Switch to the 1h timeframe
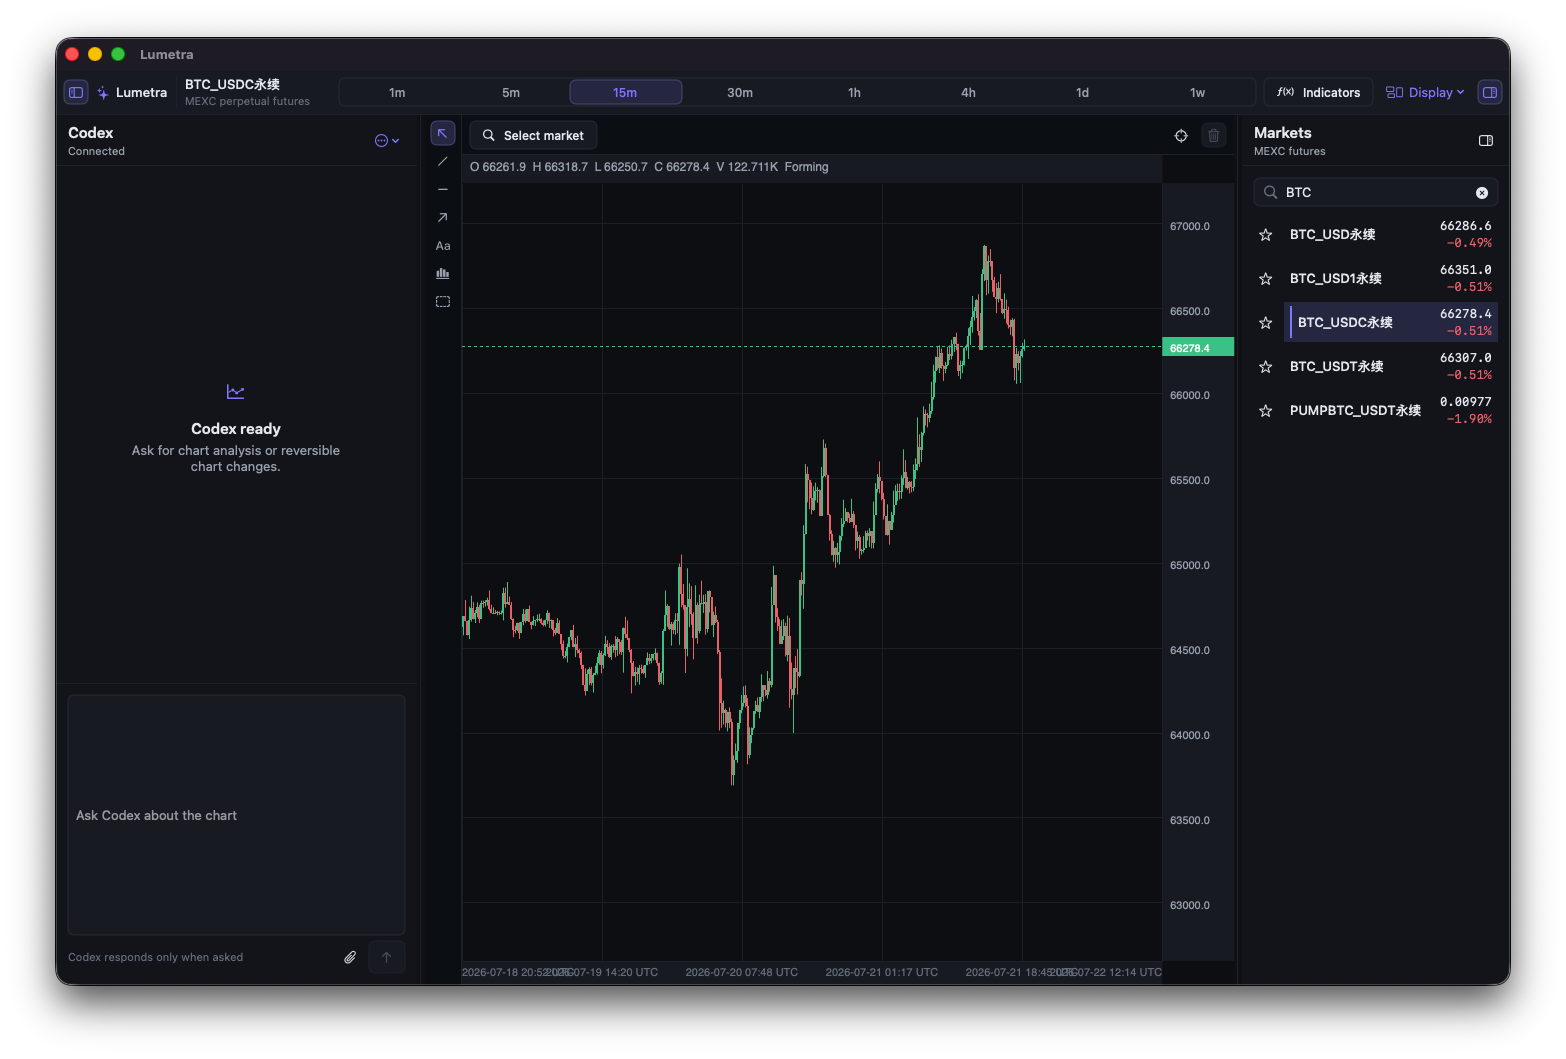The height and width of the screenshot is (1059, 1566). coord(854,92)
